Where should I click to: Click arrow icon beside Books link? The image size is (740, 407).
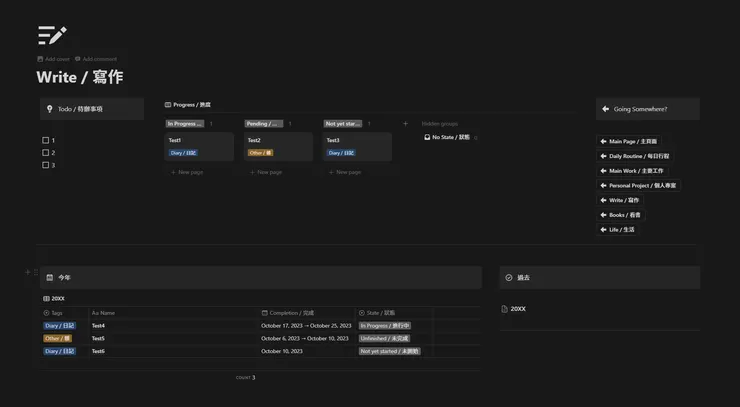pyautogui.click(x=603, y=214)
